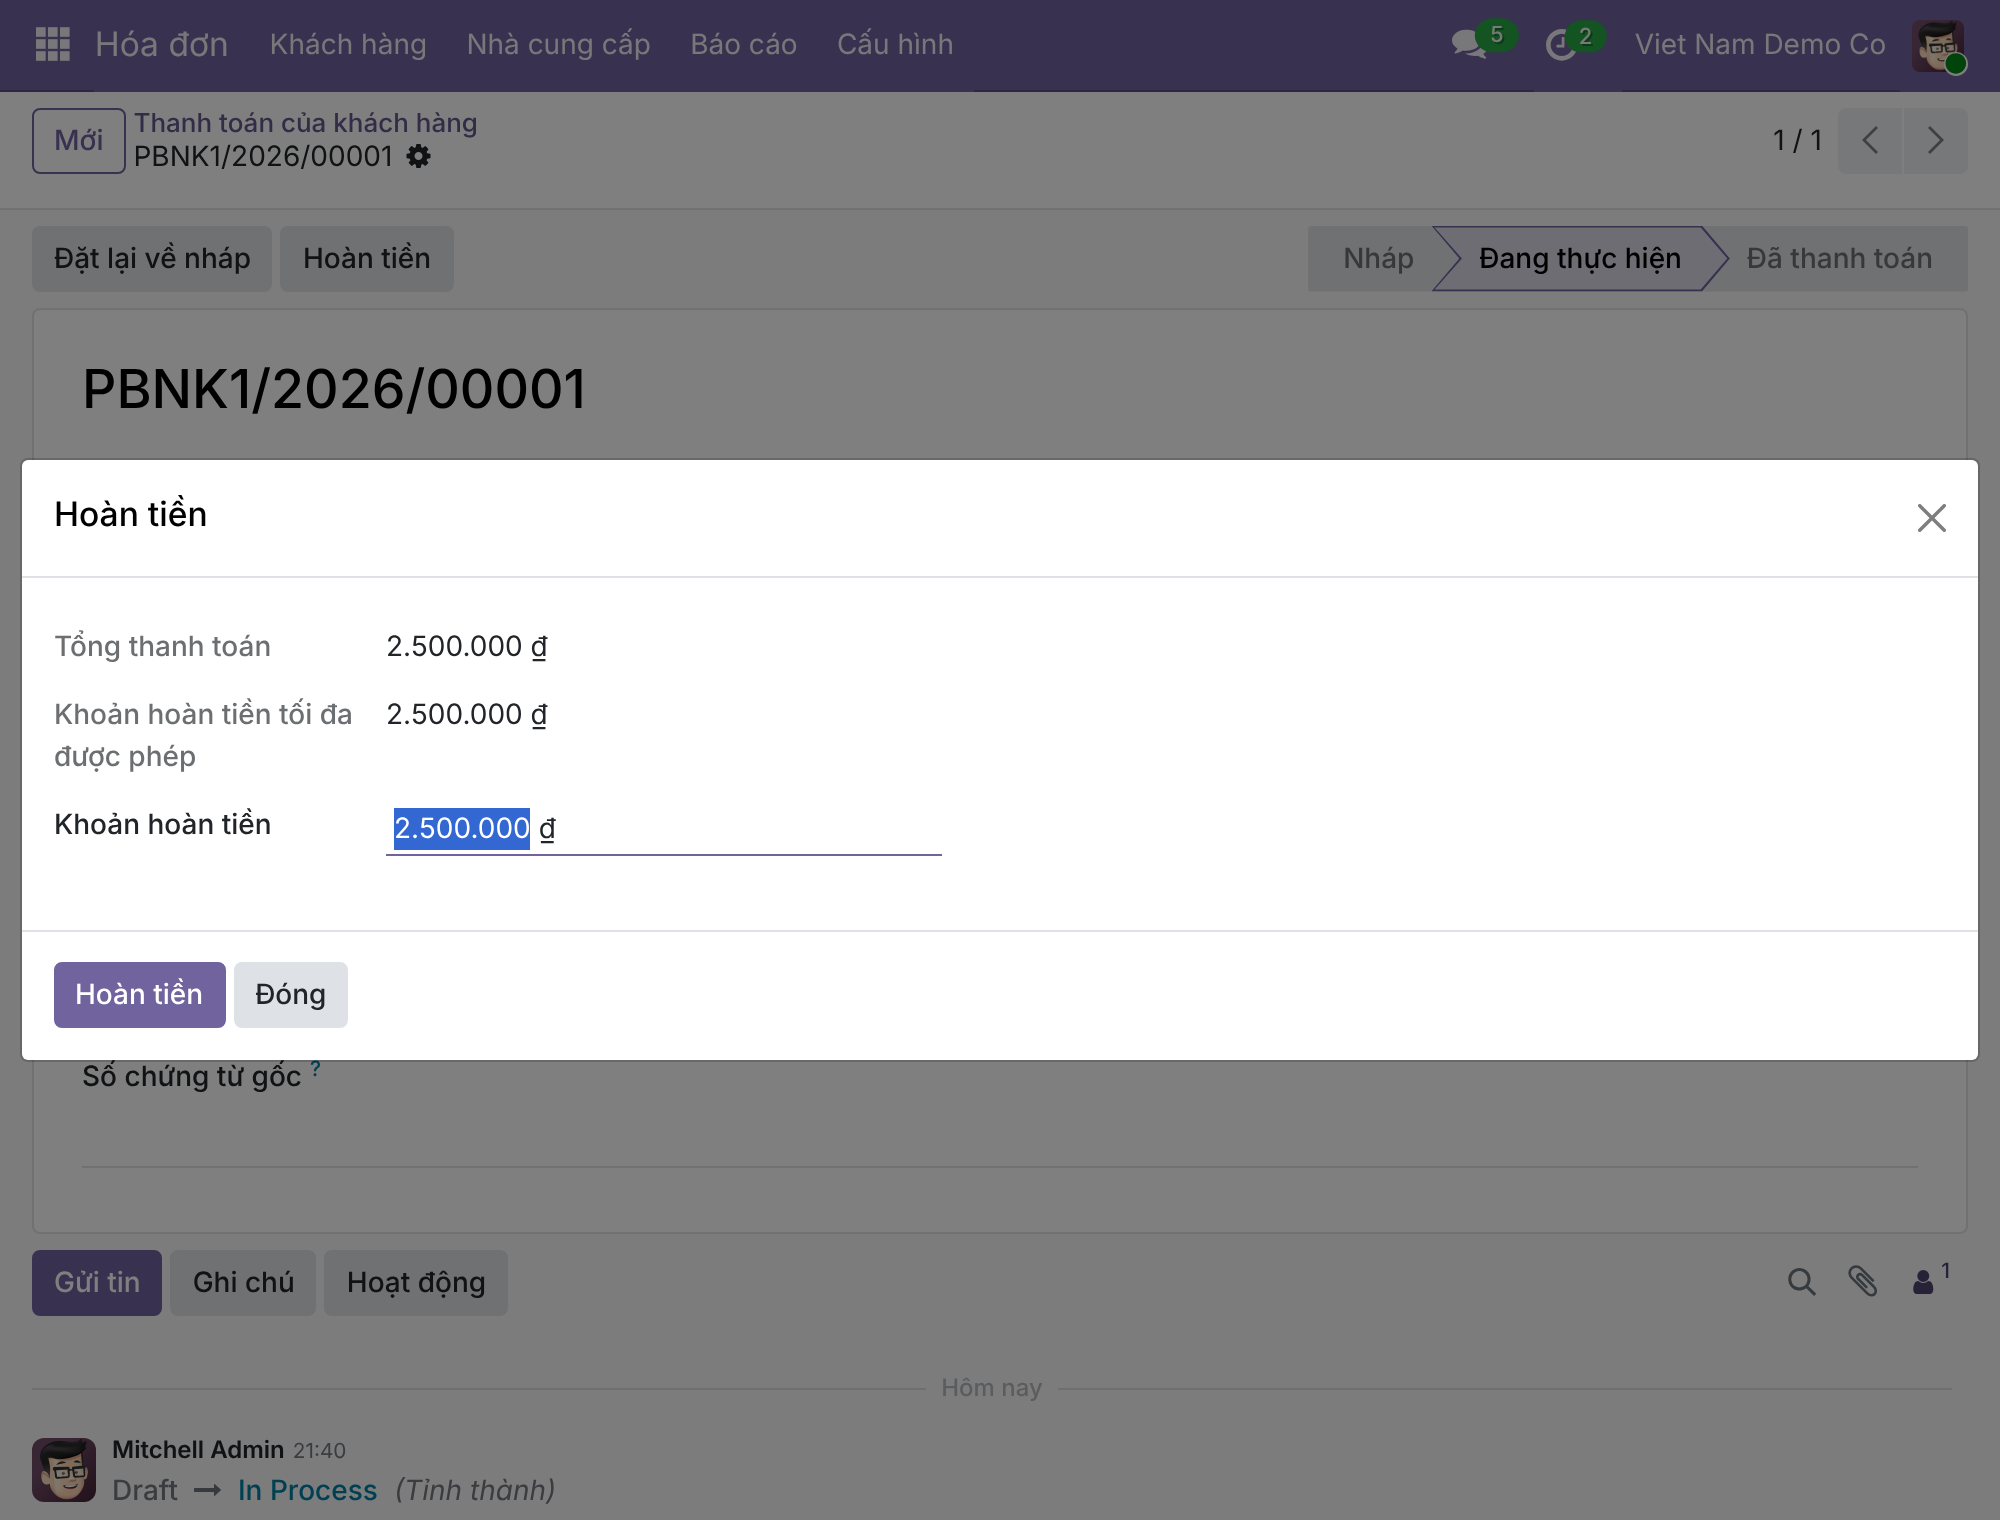Open the Hóa đơn app menu
The width and height of the screenshot is (2000, 1520).
[x=161, y=44]
